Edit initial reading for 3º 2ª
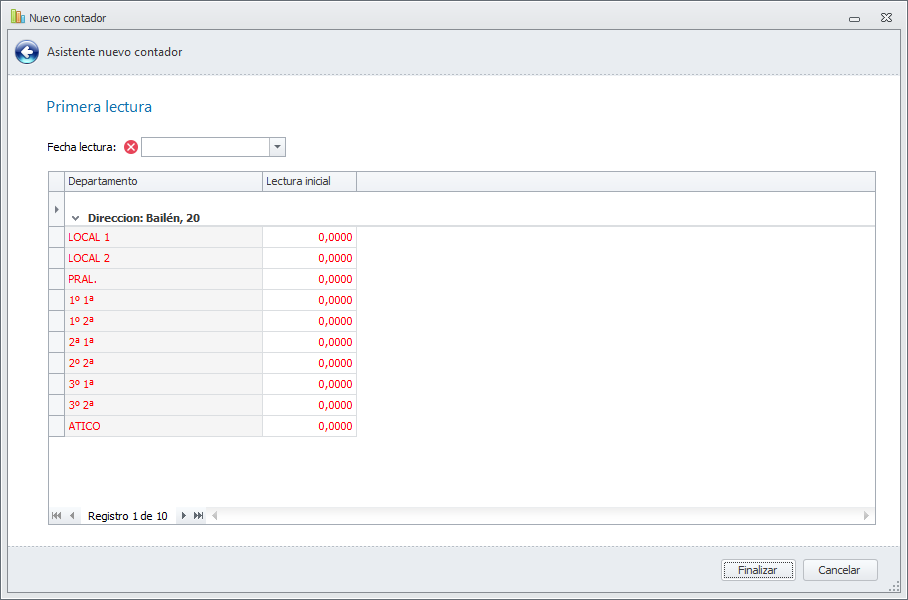Screen dimensions: 908x600 coord(309,405)
